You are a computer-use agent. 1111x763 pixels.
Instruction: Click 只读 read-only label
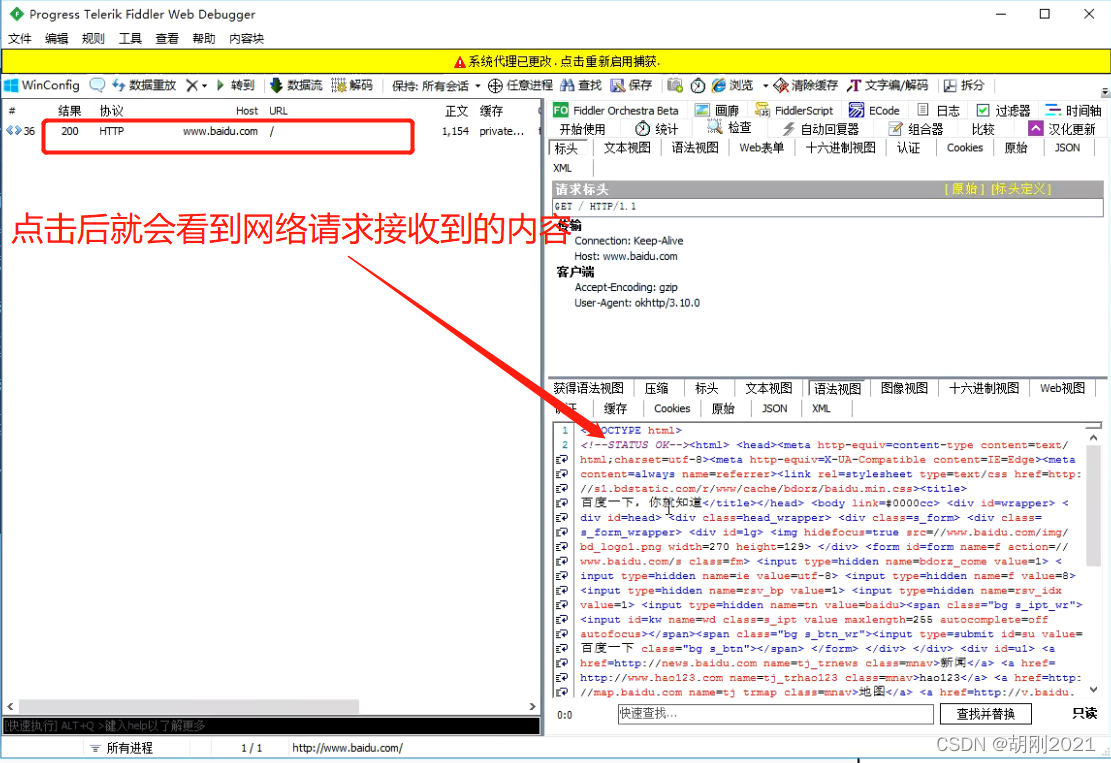pyautogui.click(x=1085, y=713)
